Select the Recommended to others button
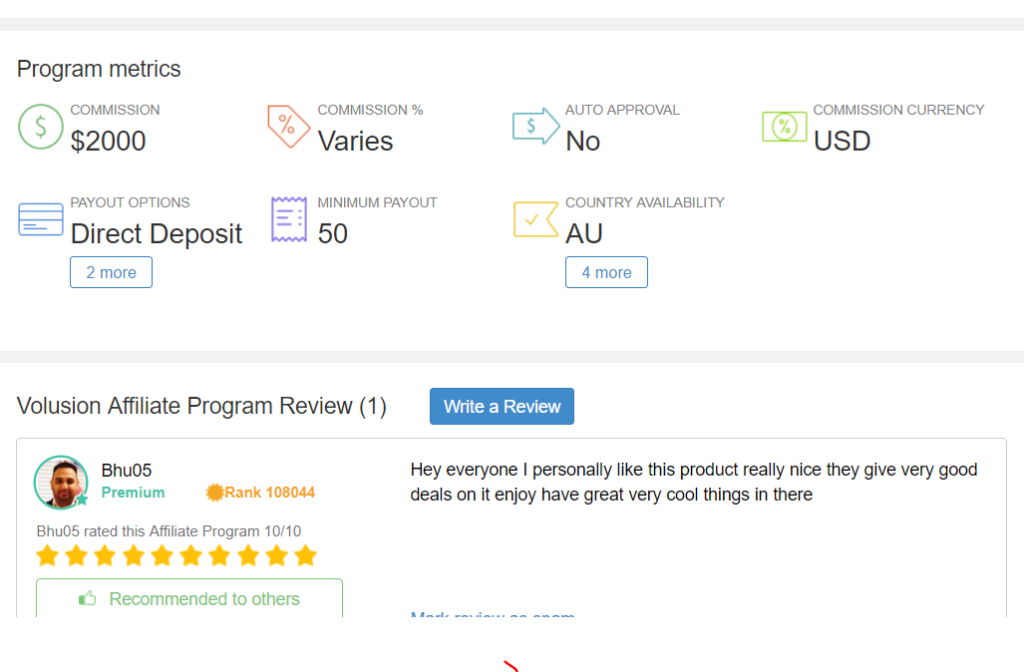This screenshot has height=672, width=1024. (189, 598)
